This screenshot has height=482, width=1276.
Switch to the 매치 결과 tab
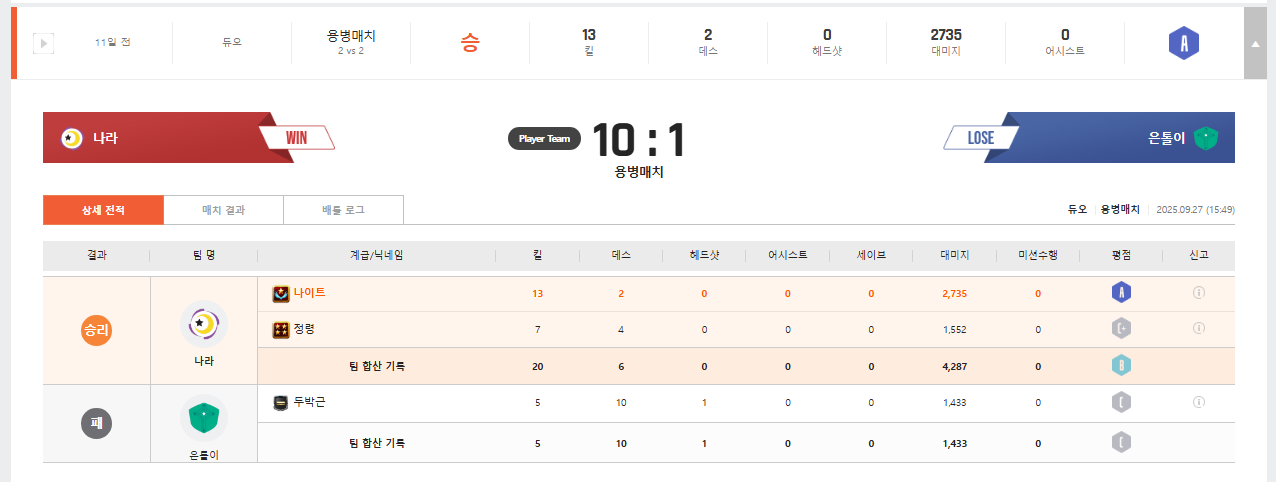[x=223, y=210]
